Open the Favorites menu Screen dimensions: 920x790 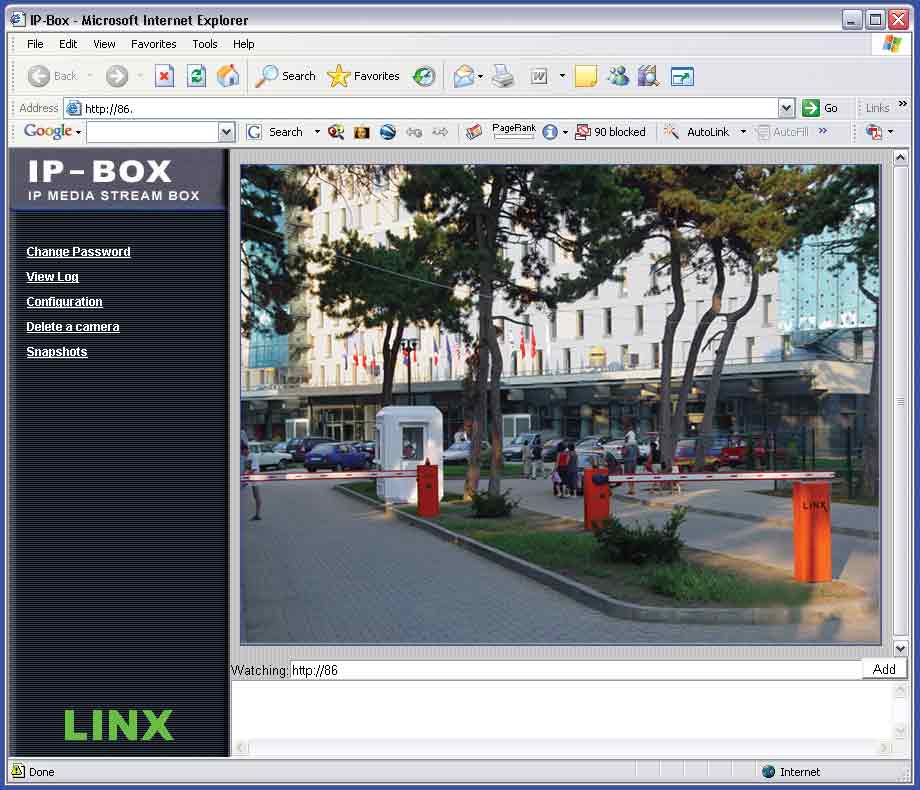(153, 44)
